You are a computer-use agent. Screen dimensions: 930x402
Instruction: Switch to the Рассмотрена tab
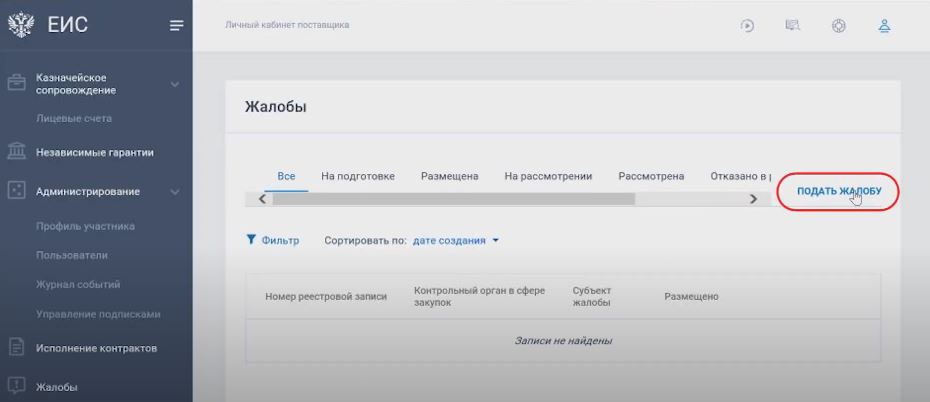pyautogui.click(x=651, y=176)
